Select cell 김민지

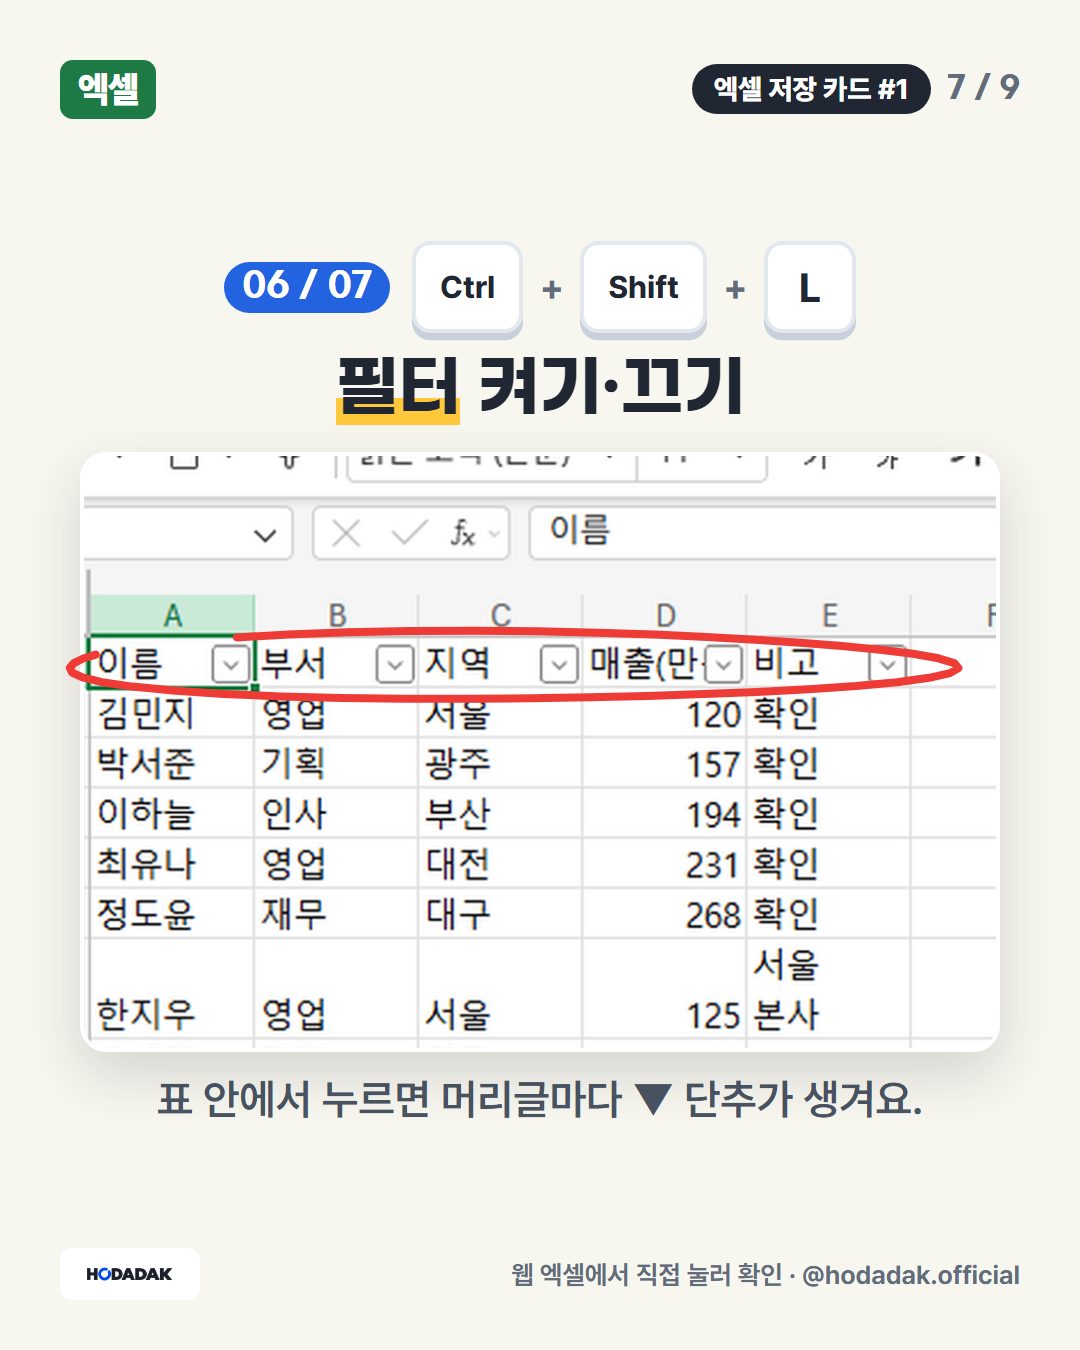coord(172,713)
